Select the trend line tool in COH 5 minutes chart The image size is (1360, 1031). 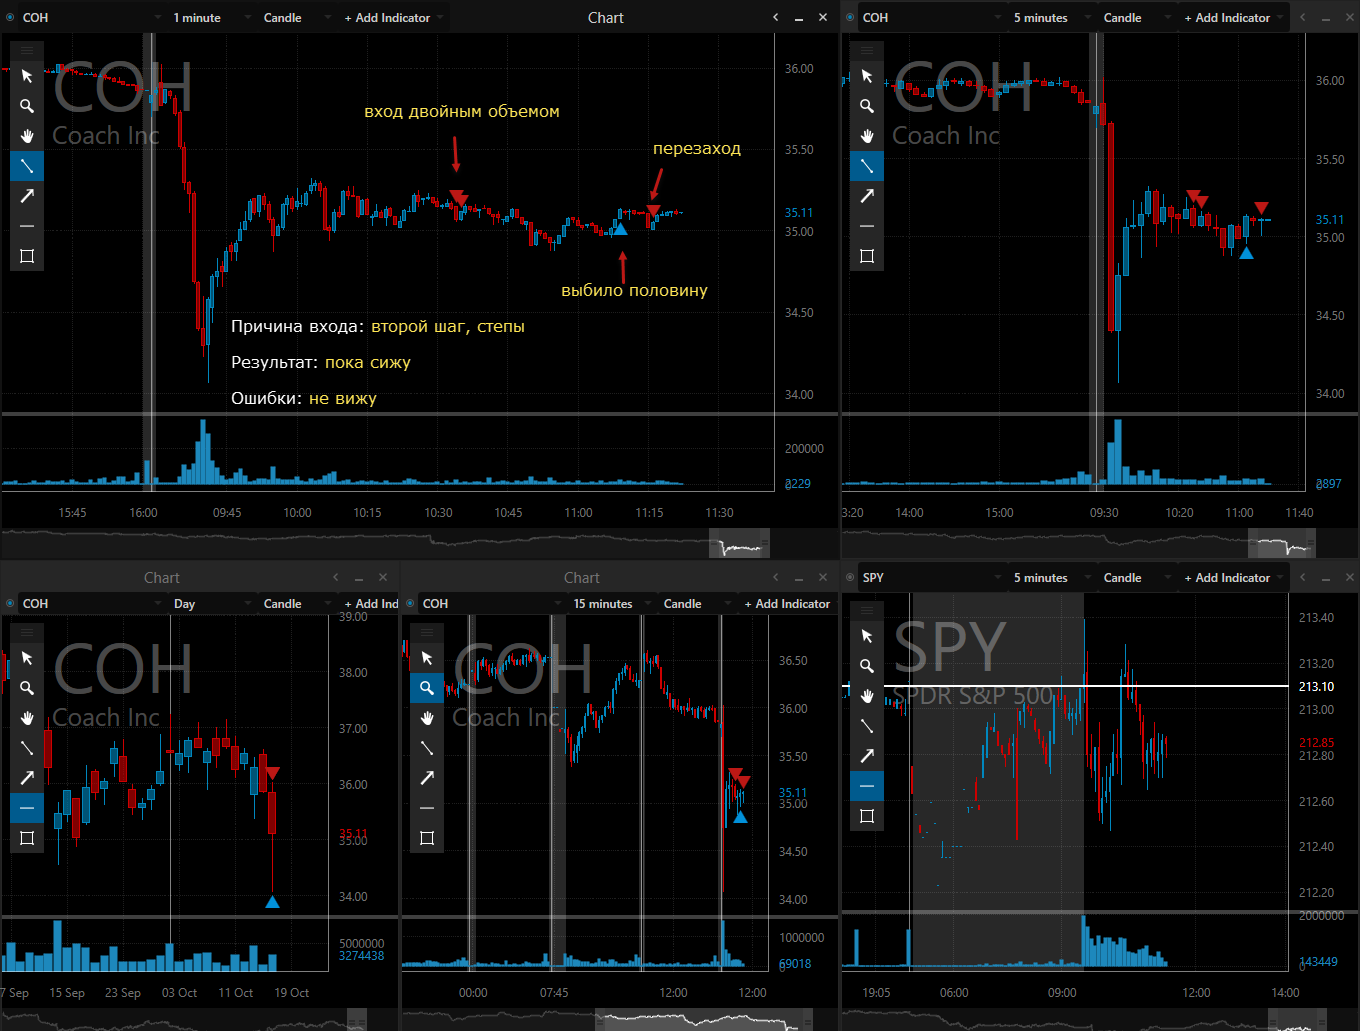point(867,166)
